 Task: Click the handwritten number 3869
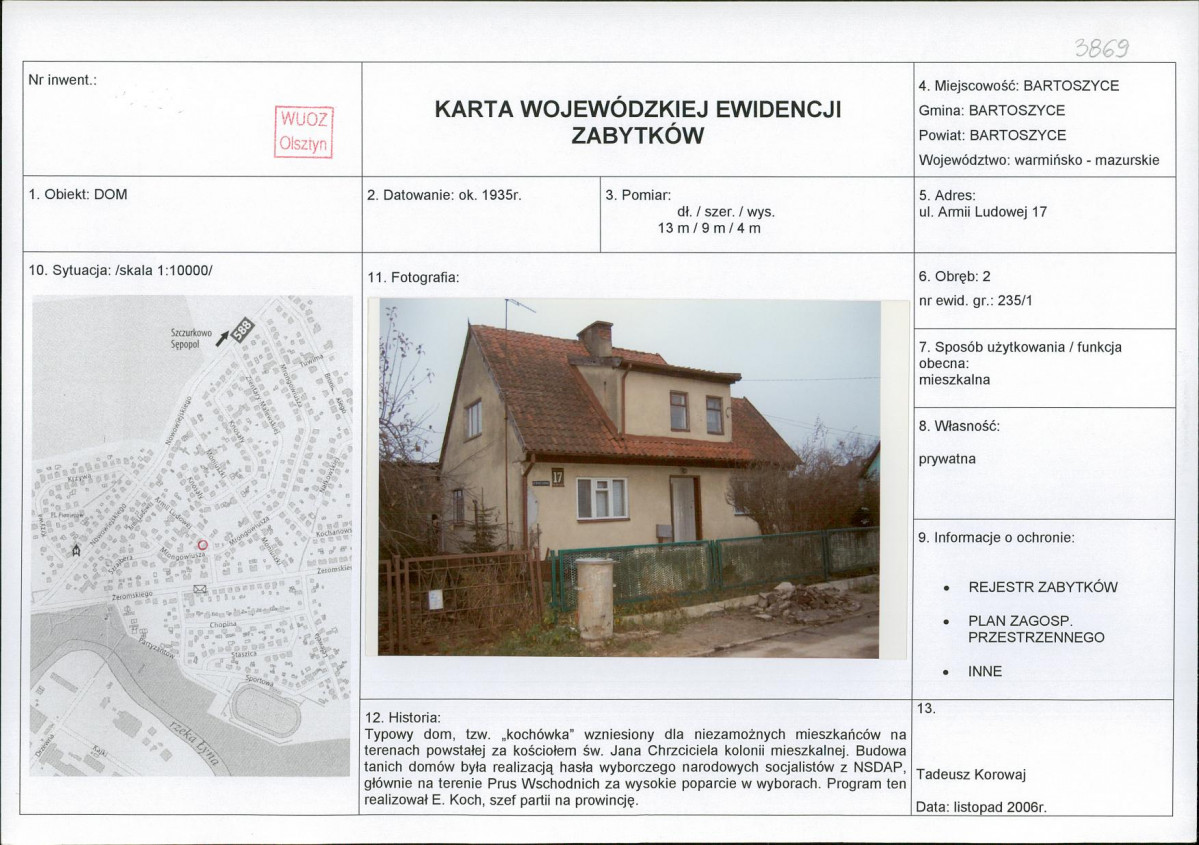pos(1102,49)
